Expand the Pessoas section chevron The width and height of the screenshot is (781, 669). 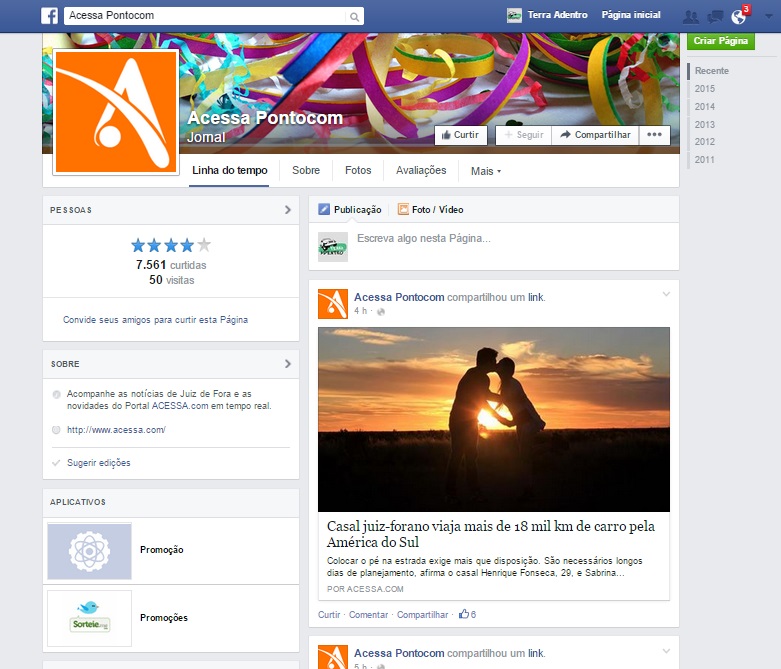[x=287, y=210]
